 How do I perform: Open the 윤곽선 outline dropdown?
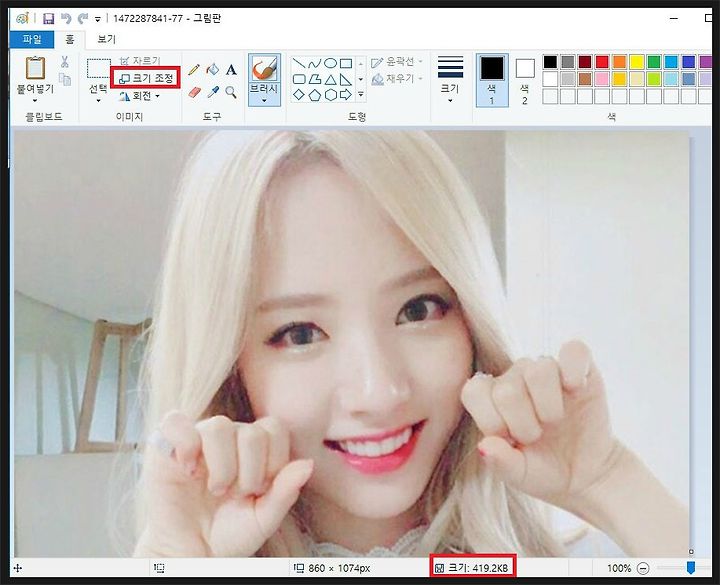coord(397,62)
